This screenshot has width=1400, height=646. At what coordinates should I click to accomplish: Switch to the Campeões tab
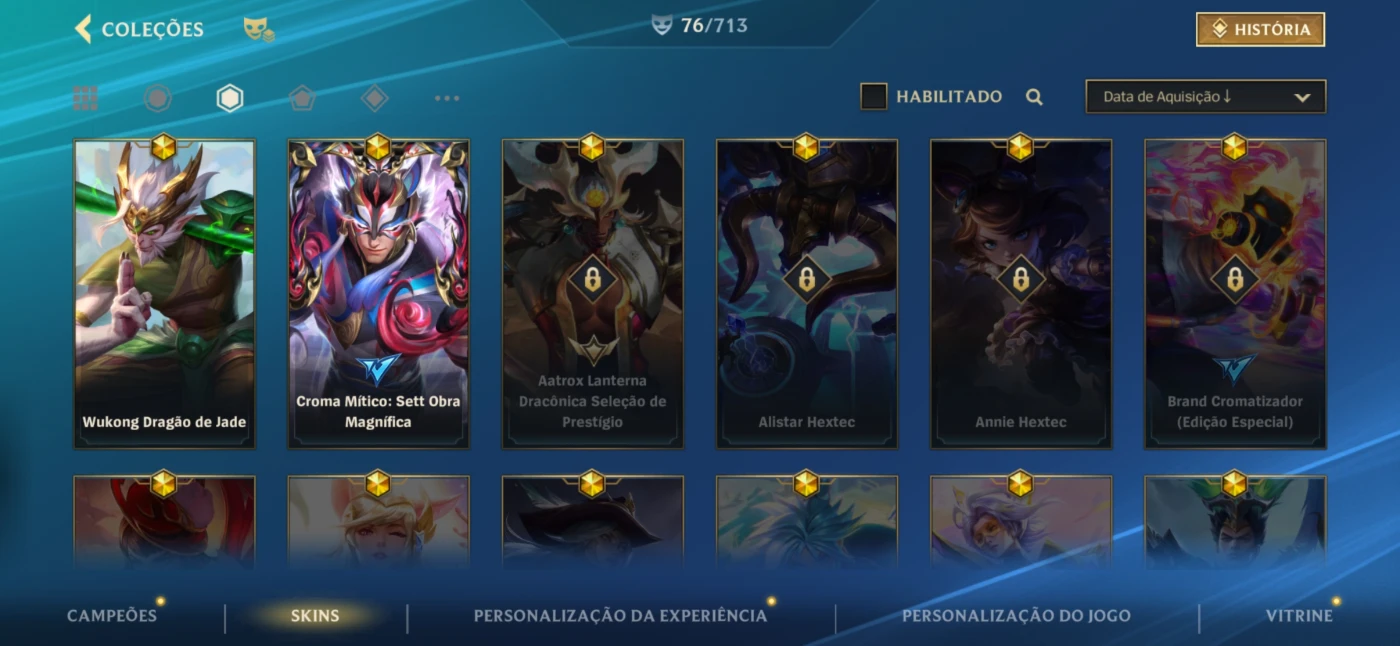click(112, 615)
